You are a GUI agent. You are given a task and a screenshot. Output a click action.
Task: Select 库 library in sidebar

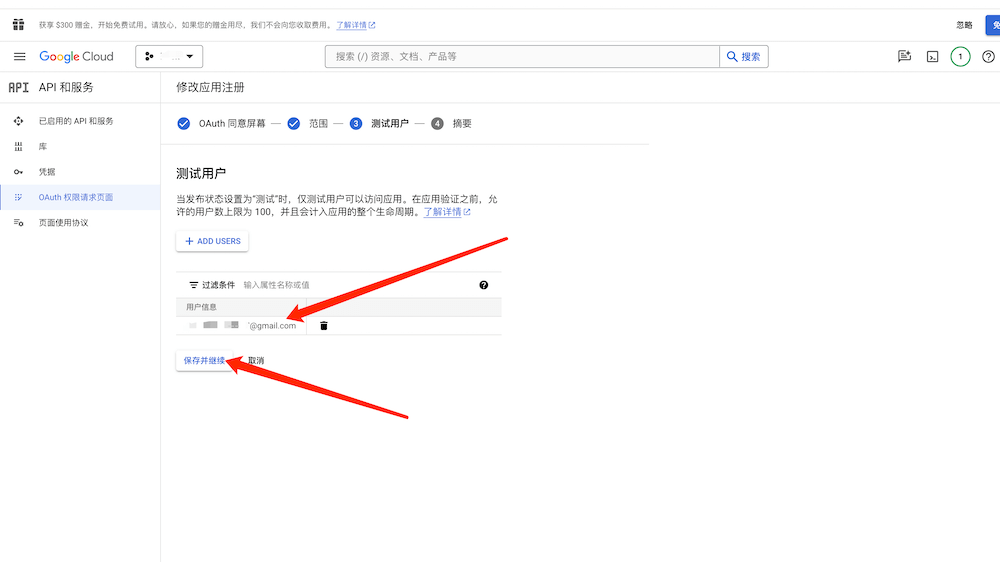pyautogui.click(x=43, y=146)
